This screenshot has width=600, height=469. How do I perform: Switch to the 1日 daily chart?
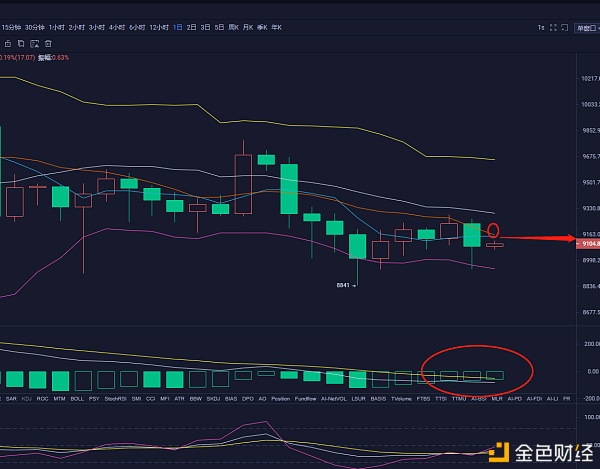click(178, 28)
